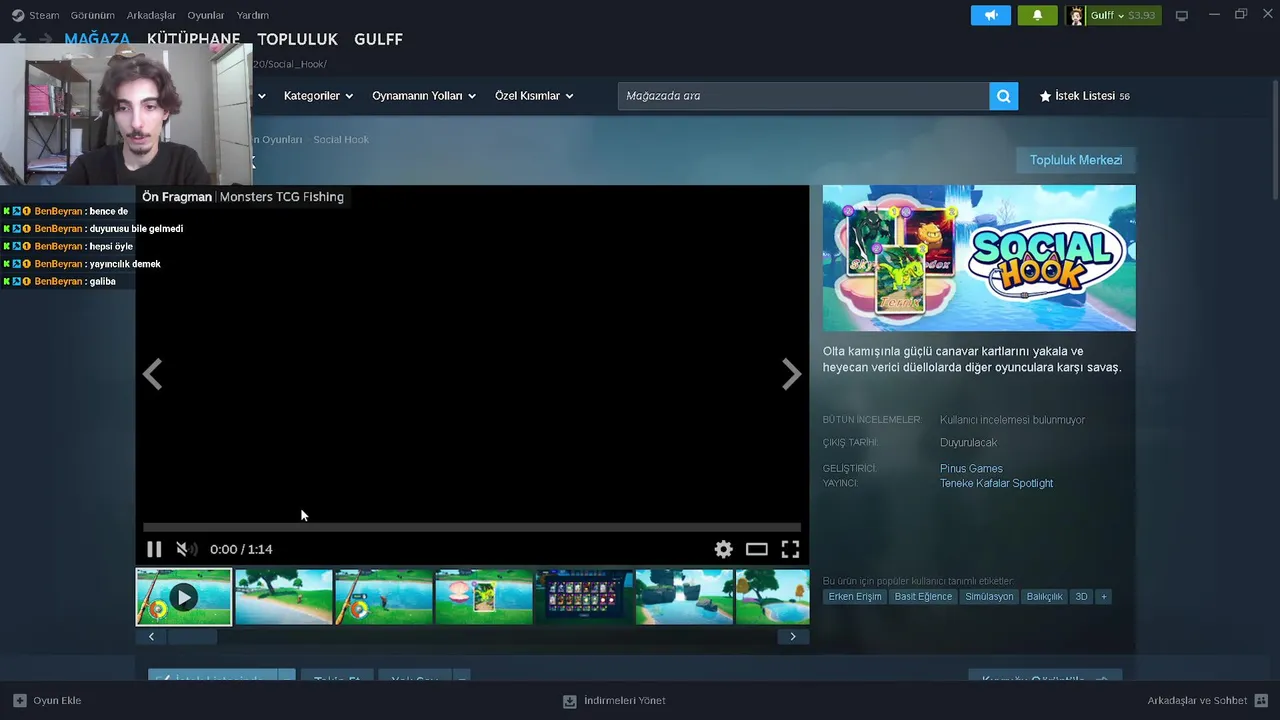
Task: Click Arkadaşlar ve Sohbet label
Action: coord(1197,701)
